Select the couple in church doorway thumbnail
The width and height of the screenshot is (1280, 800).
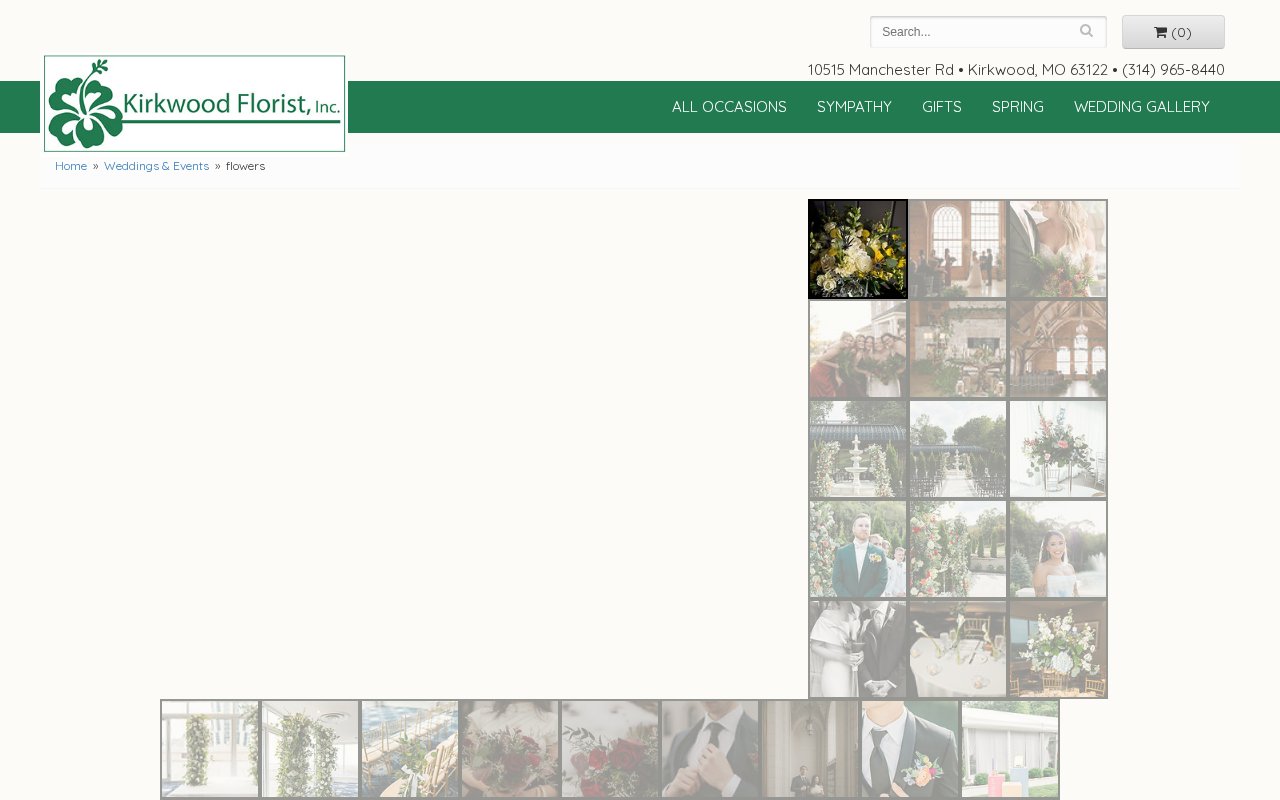click(810, 749)
